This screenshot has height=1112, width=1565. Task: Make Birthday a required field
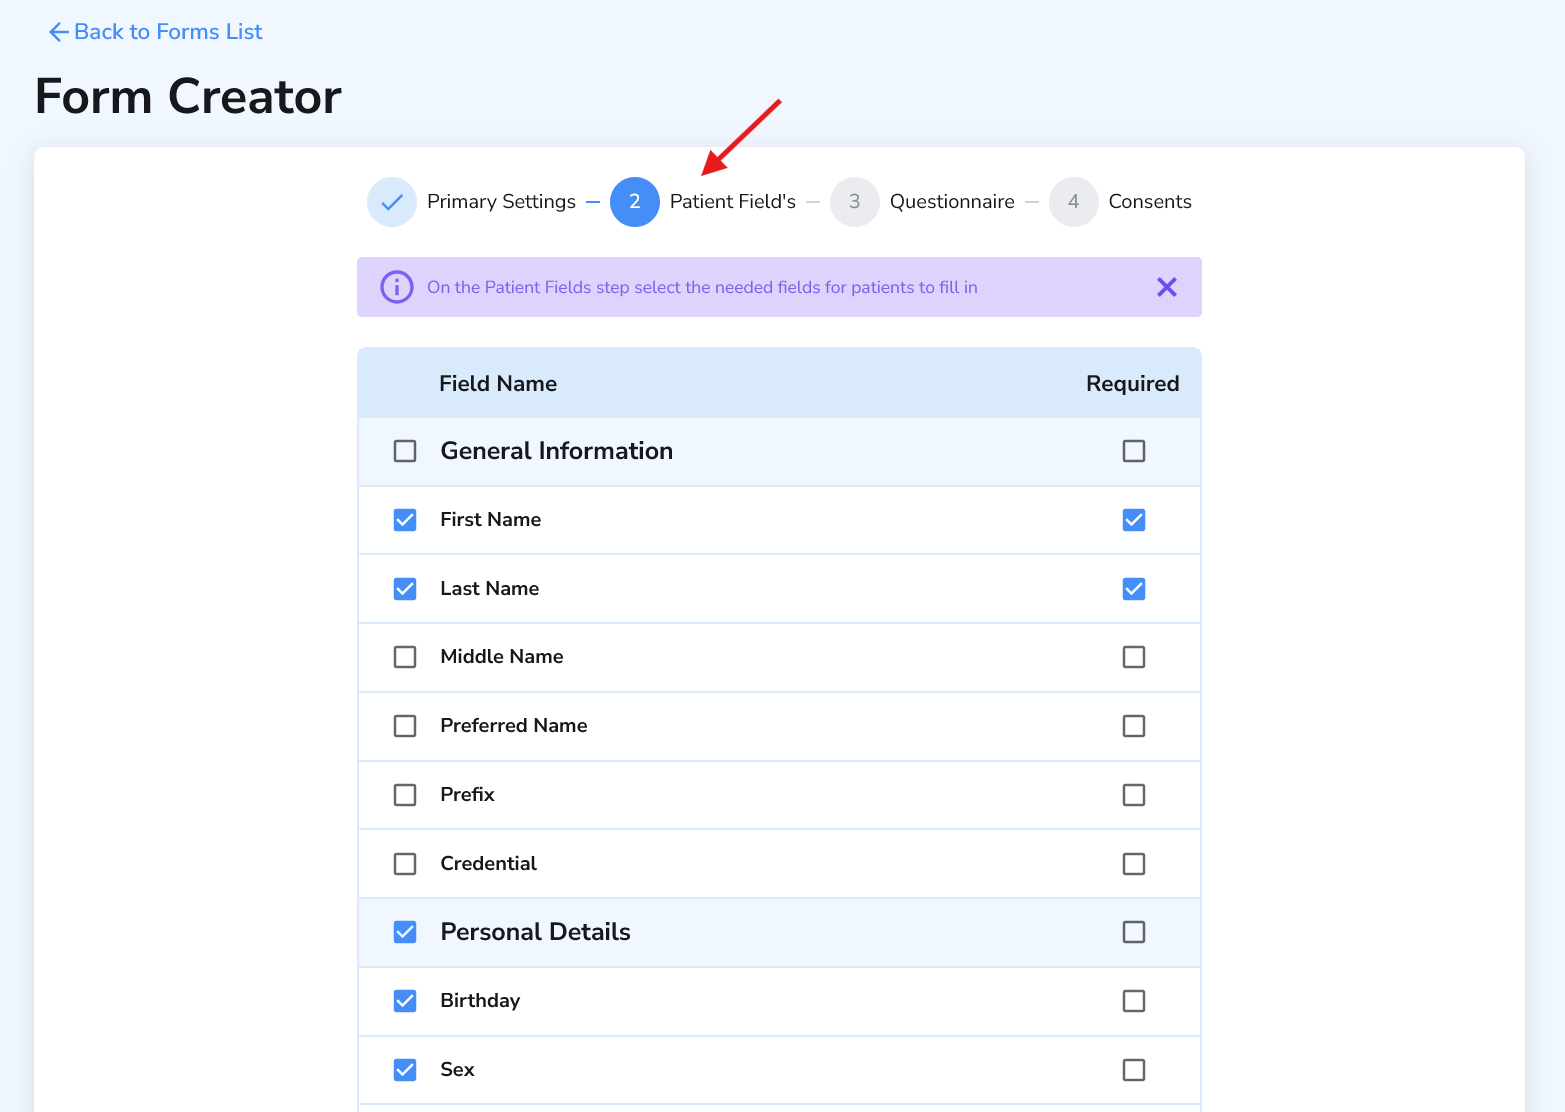(1133, 1000)
